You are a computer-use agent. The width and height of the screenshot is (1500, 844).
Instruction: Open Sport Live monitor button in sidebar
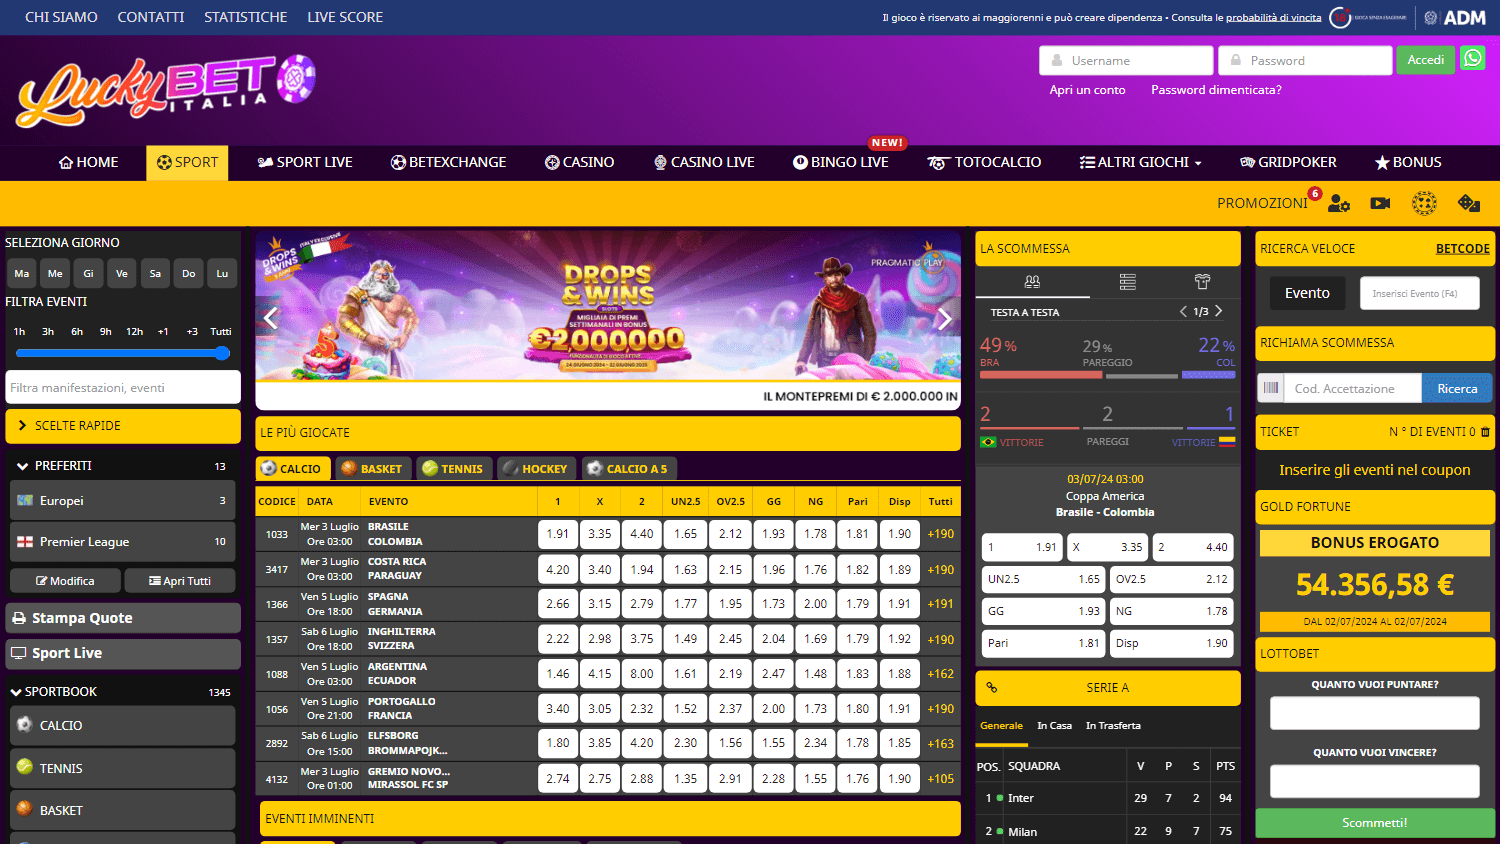pos(123,653)
